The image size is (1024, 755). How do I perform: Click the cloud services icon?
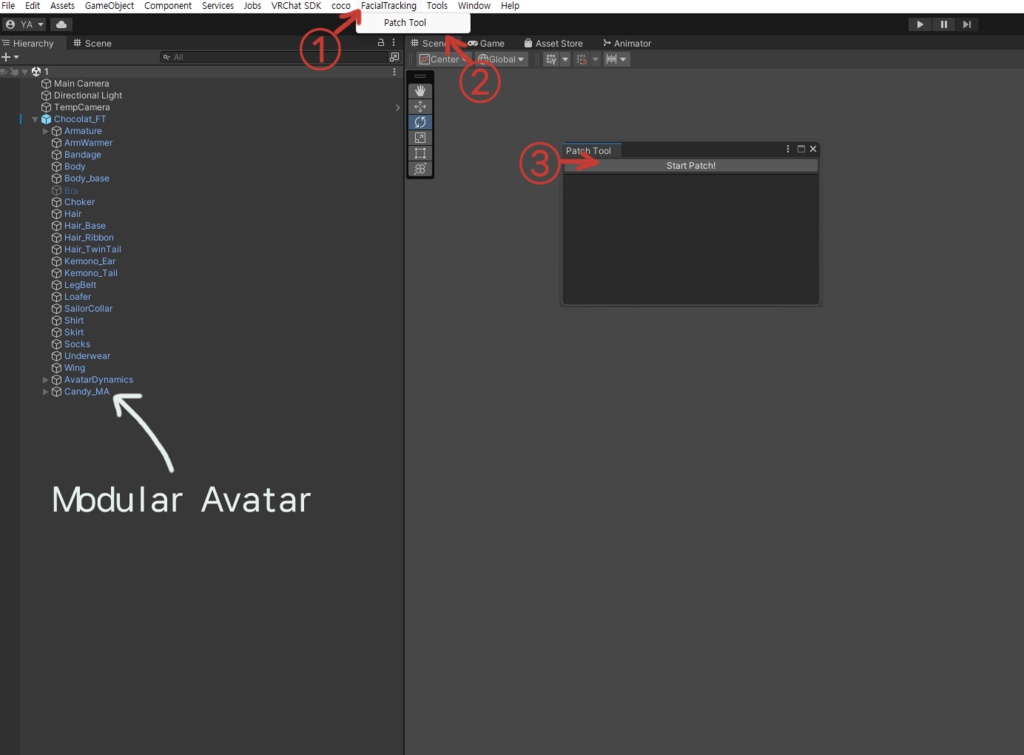click(x=61, y=24)
